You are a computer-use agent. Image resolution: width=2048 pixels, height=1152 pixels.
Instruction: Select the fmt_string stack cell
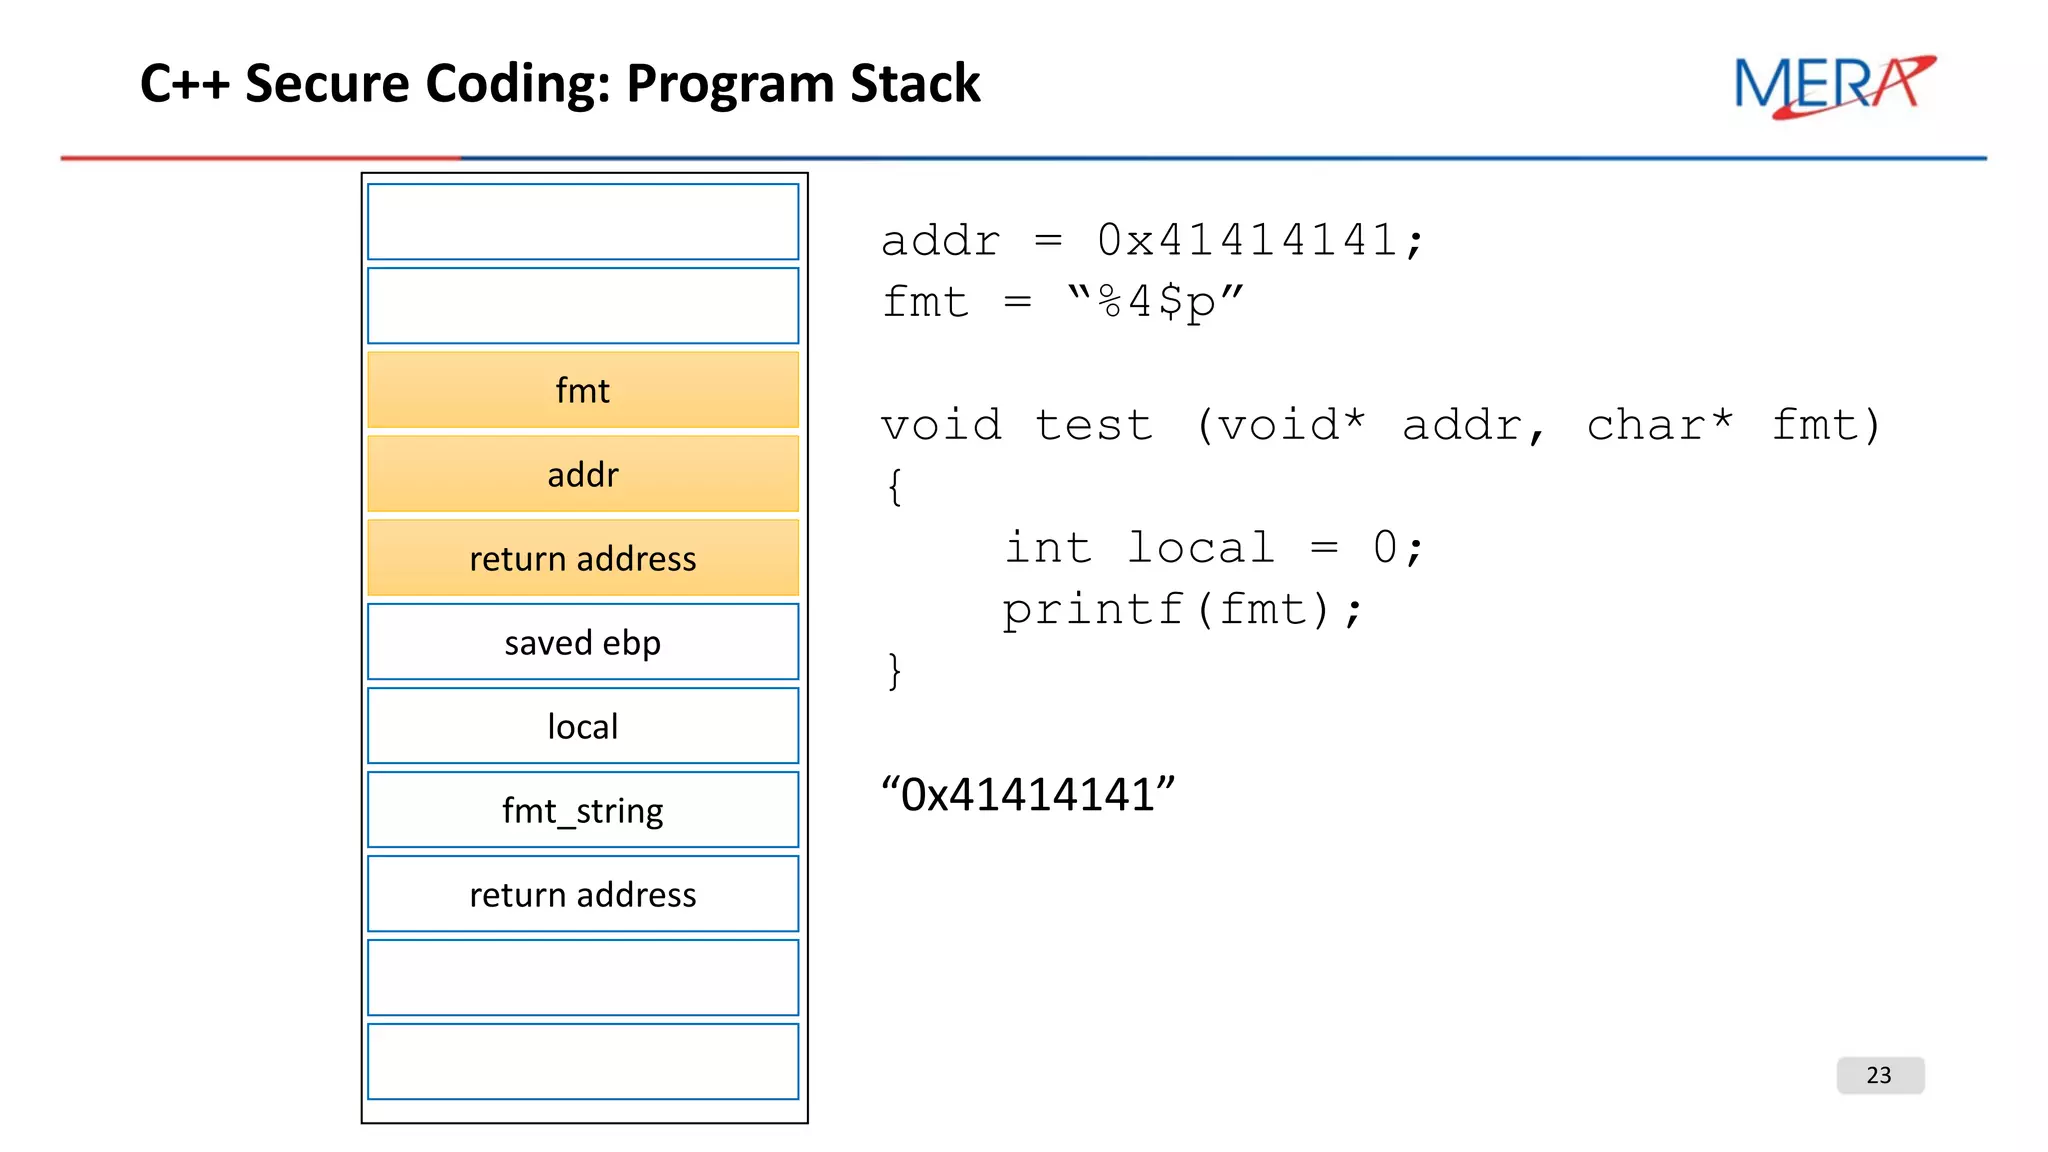[x=583, y=810]
